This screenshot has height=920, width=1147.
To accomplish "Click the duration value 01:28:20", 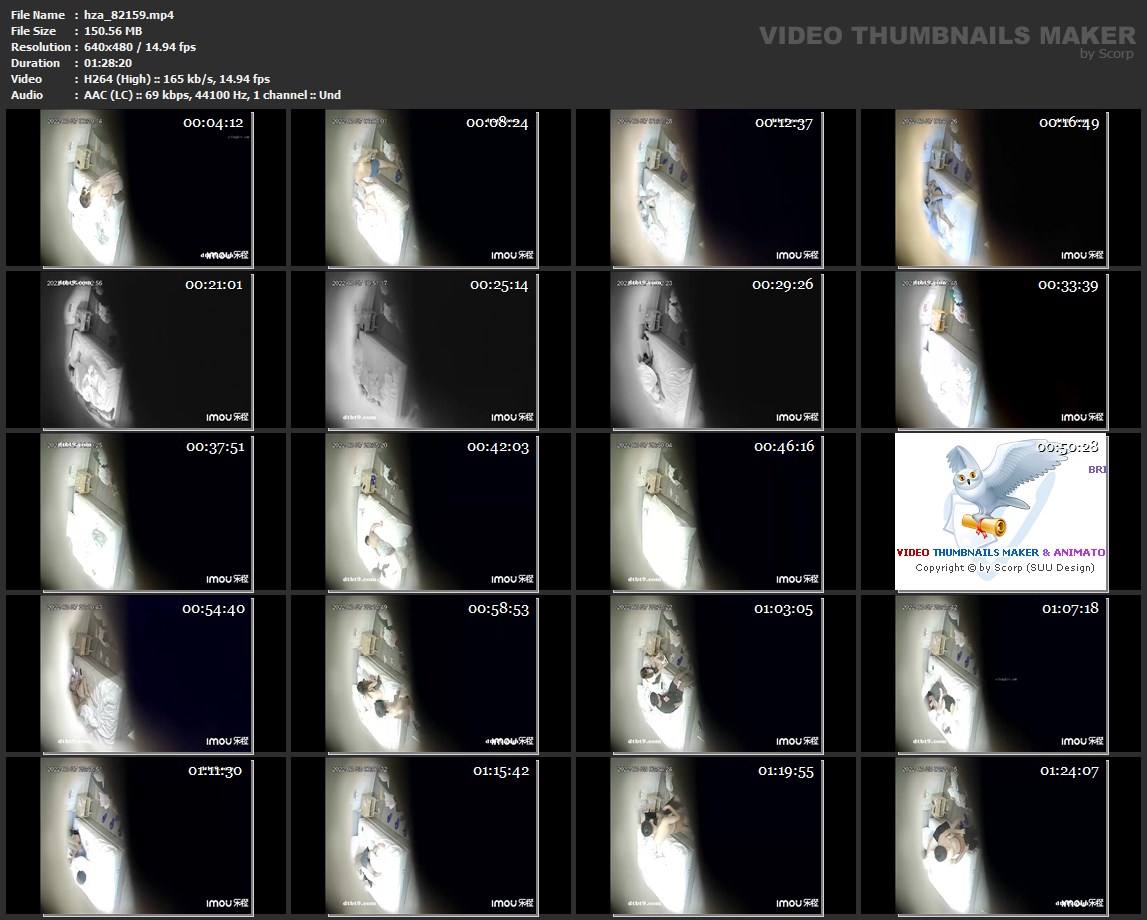I will point(108,63).
